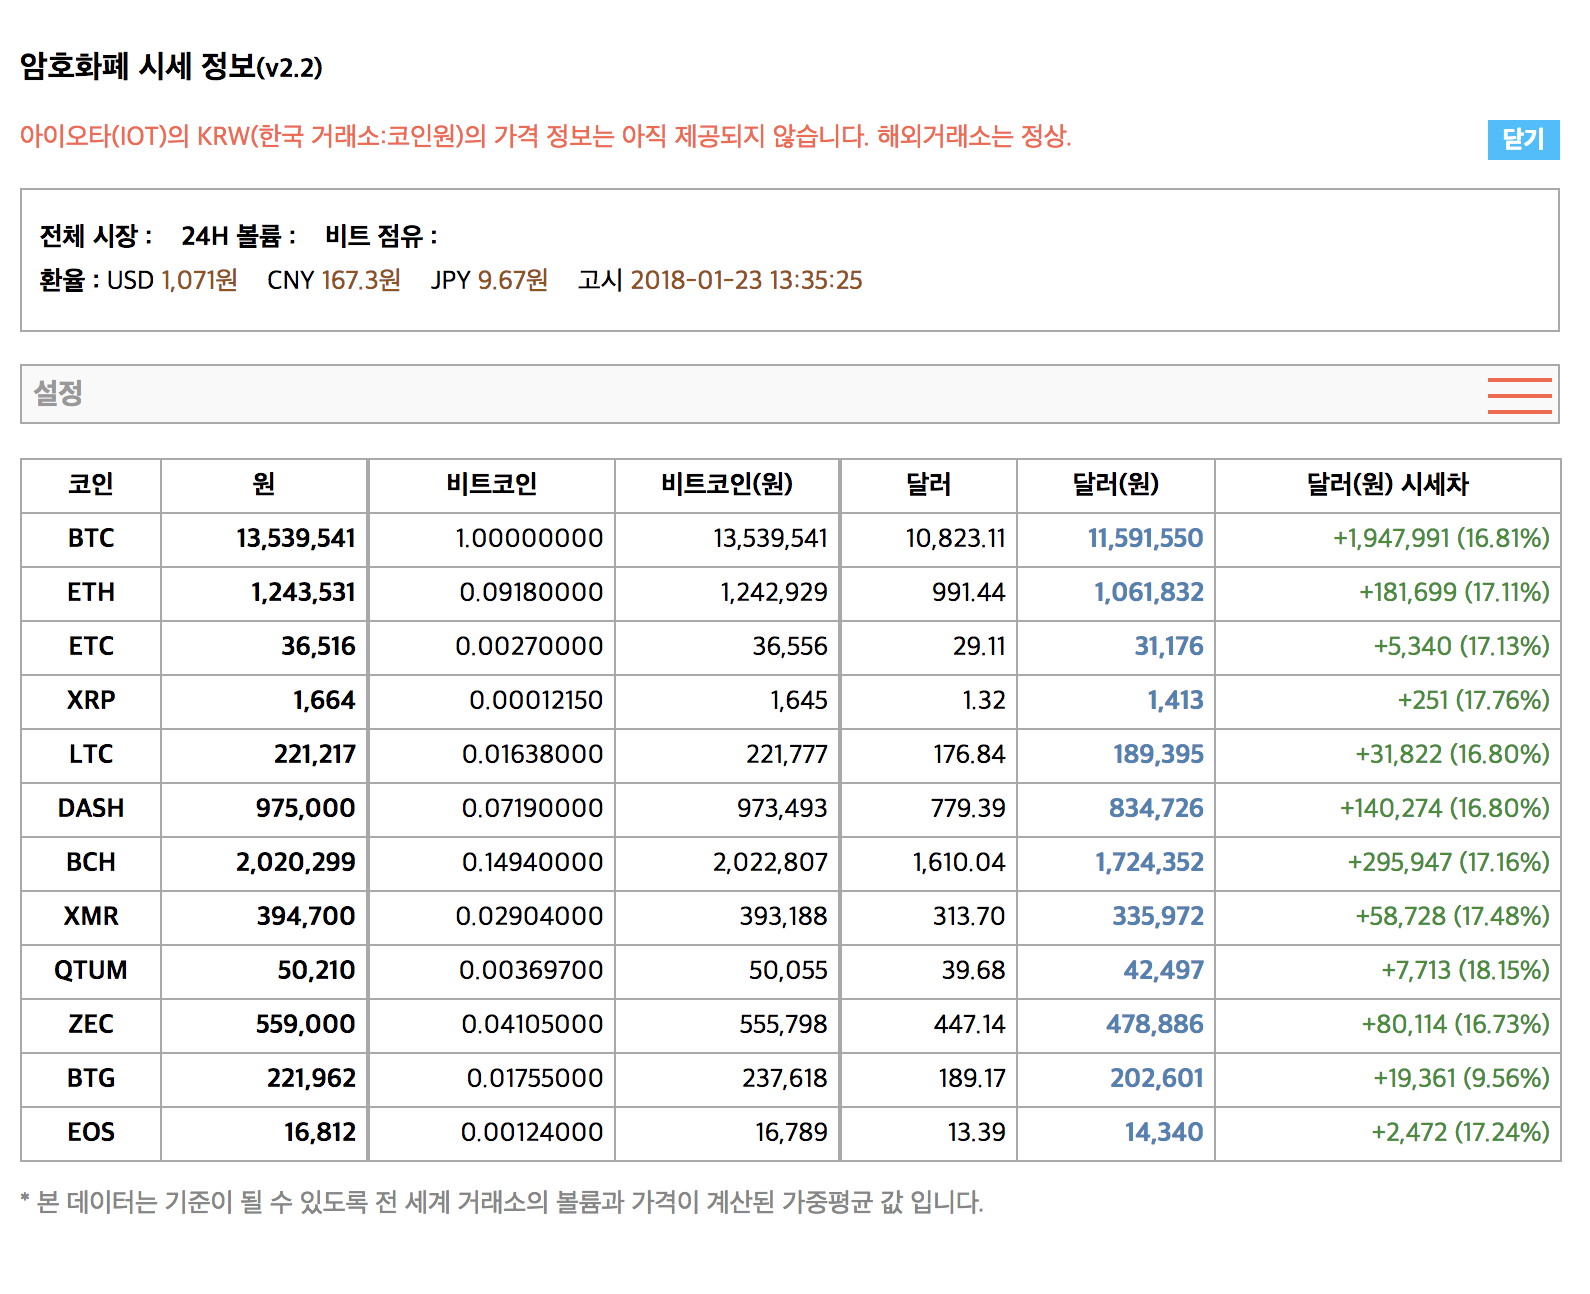Click the 24H 볼륨 label
1590x1294 pixels.
(x=238, y=237)
